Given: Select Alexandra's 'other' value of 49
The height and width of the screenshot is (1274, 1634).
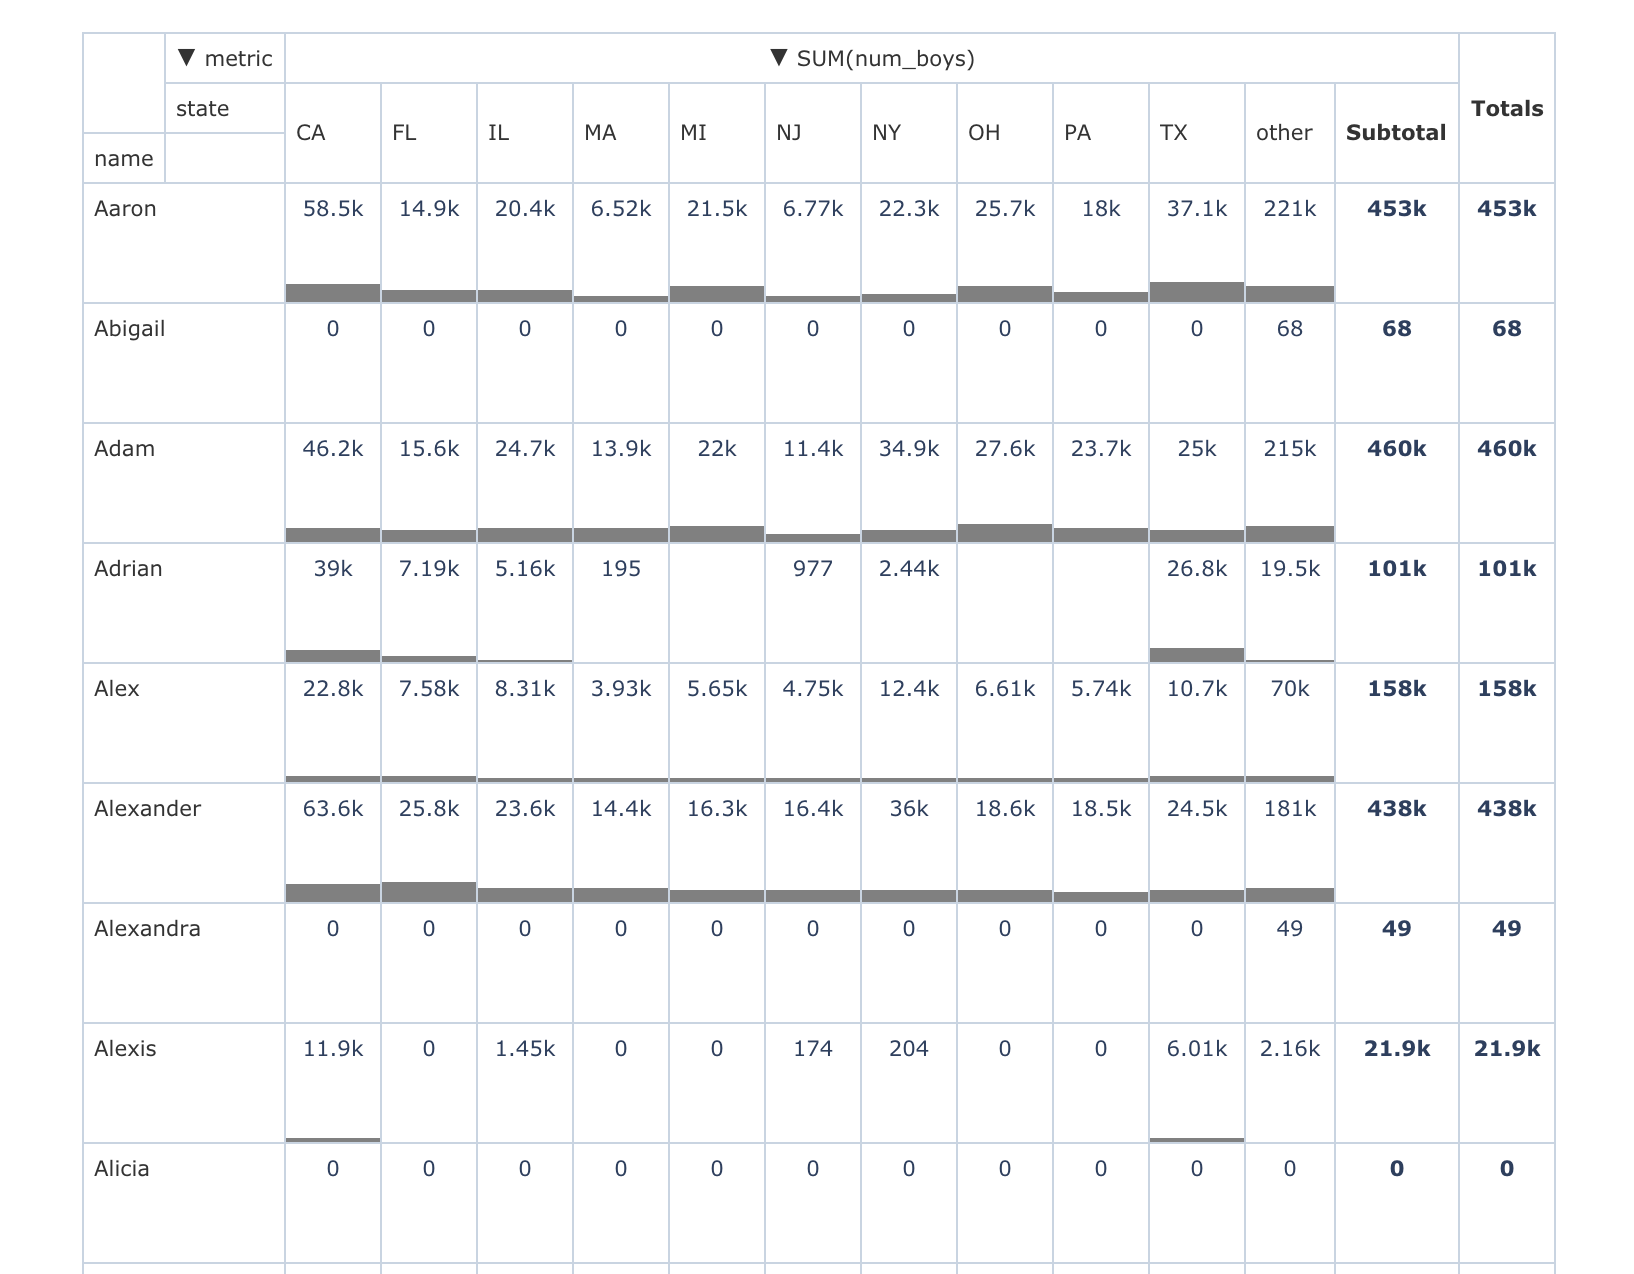Looking at the screenshot, I should pos(1289,929).
